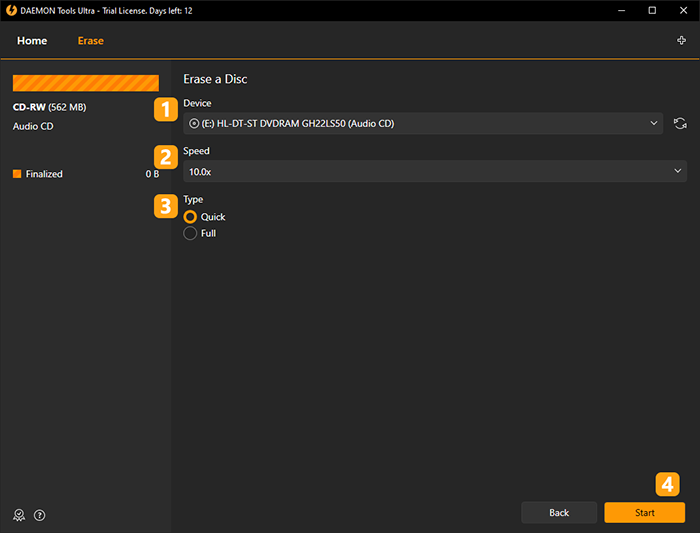Click the Erase a Disc heading

click(215, 79)
